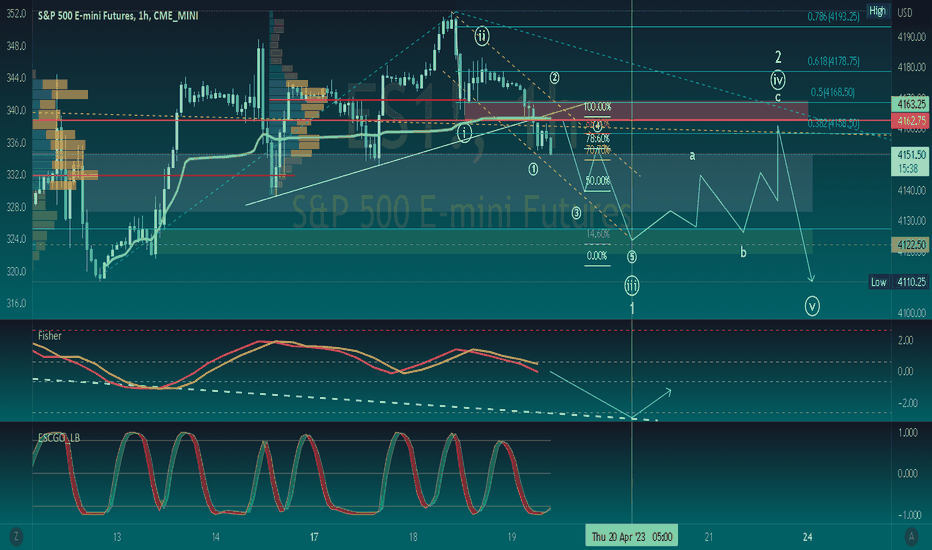The image size is (932, 550).
Task: Select the large wave label 2
Action: point(778,57)
